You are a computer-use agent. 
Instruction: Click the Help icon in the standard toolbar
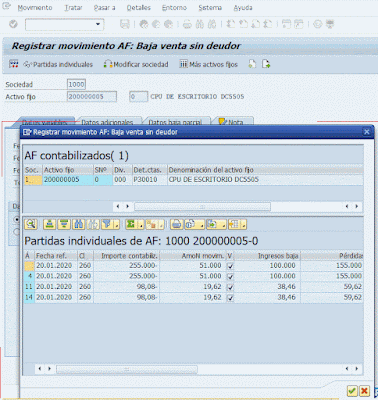click(x=318, y=24)
